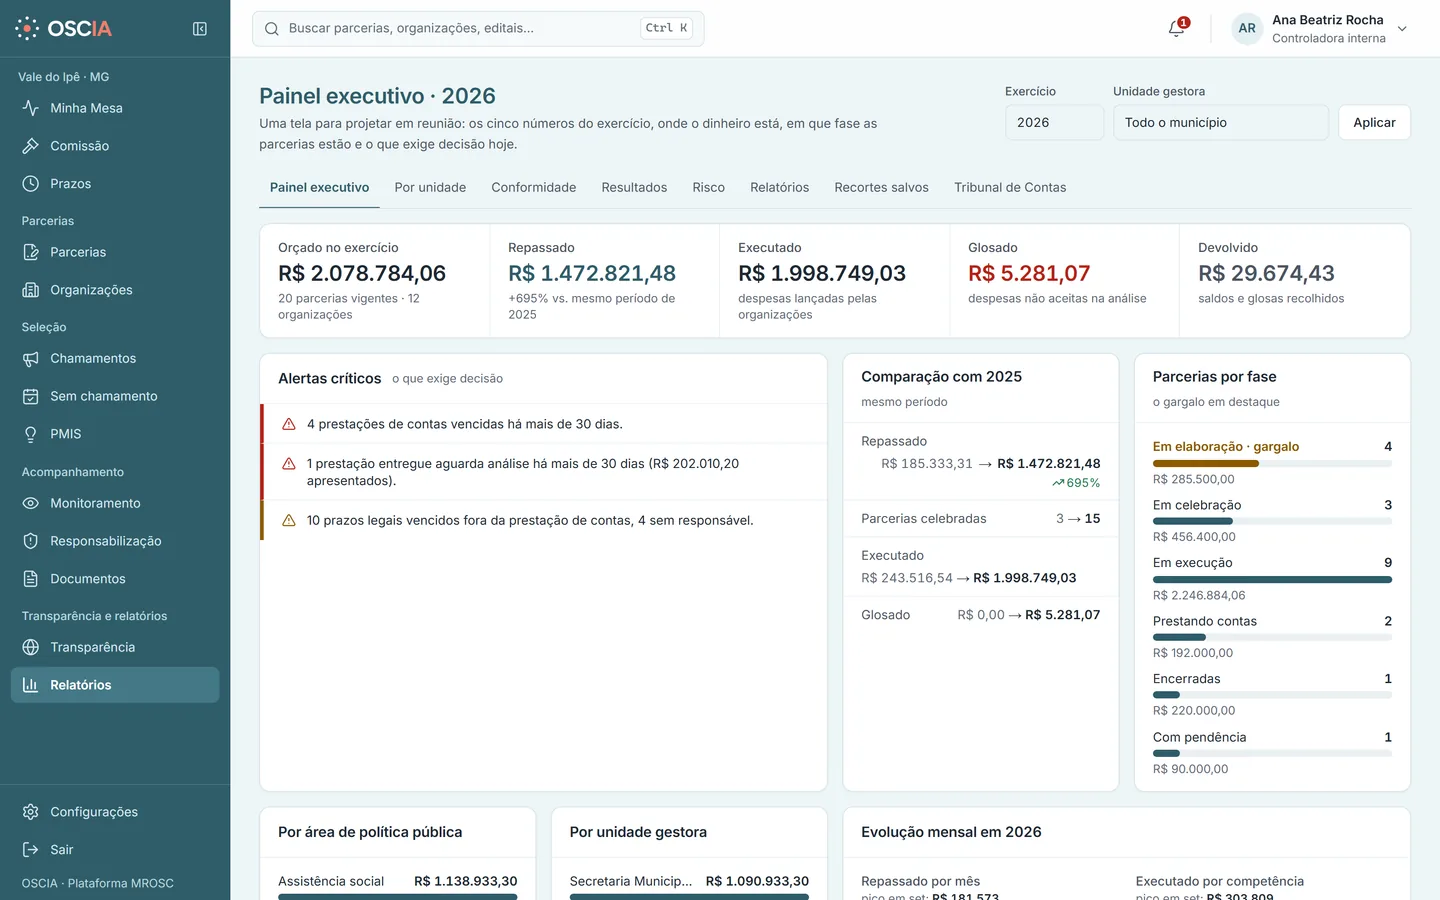This screenshot has height=900, width=1440.
Task: Open Organizações in the sidebar
Action: tap(115, 290)
